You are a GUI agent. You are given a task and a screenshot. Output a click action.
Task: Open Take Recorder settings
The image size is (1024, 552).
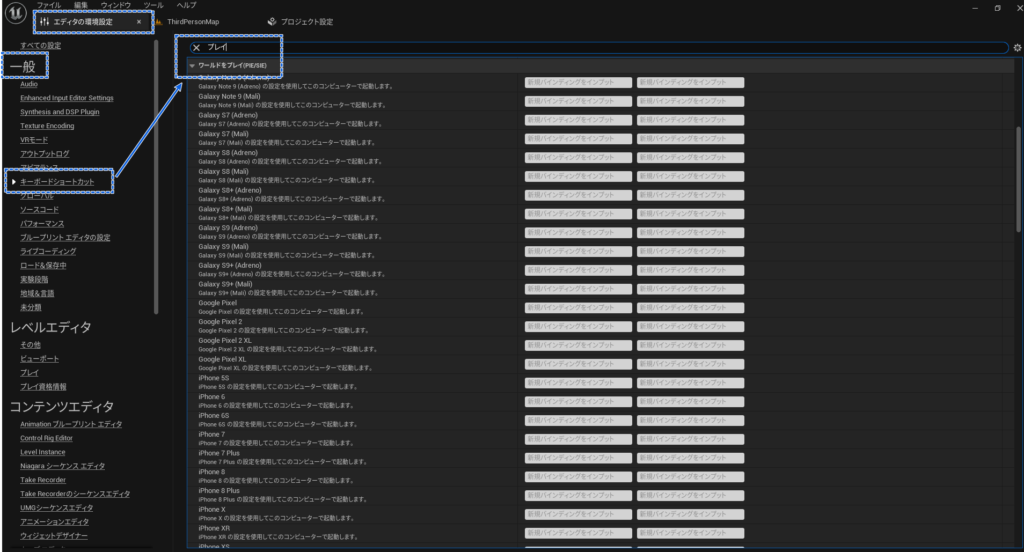point(42,480)
